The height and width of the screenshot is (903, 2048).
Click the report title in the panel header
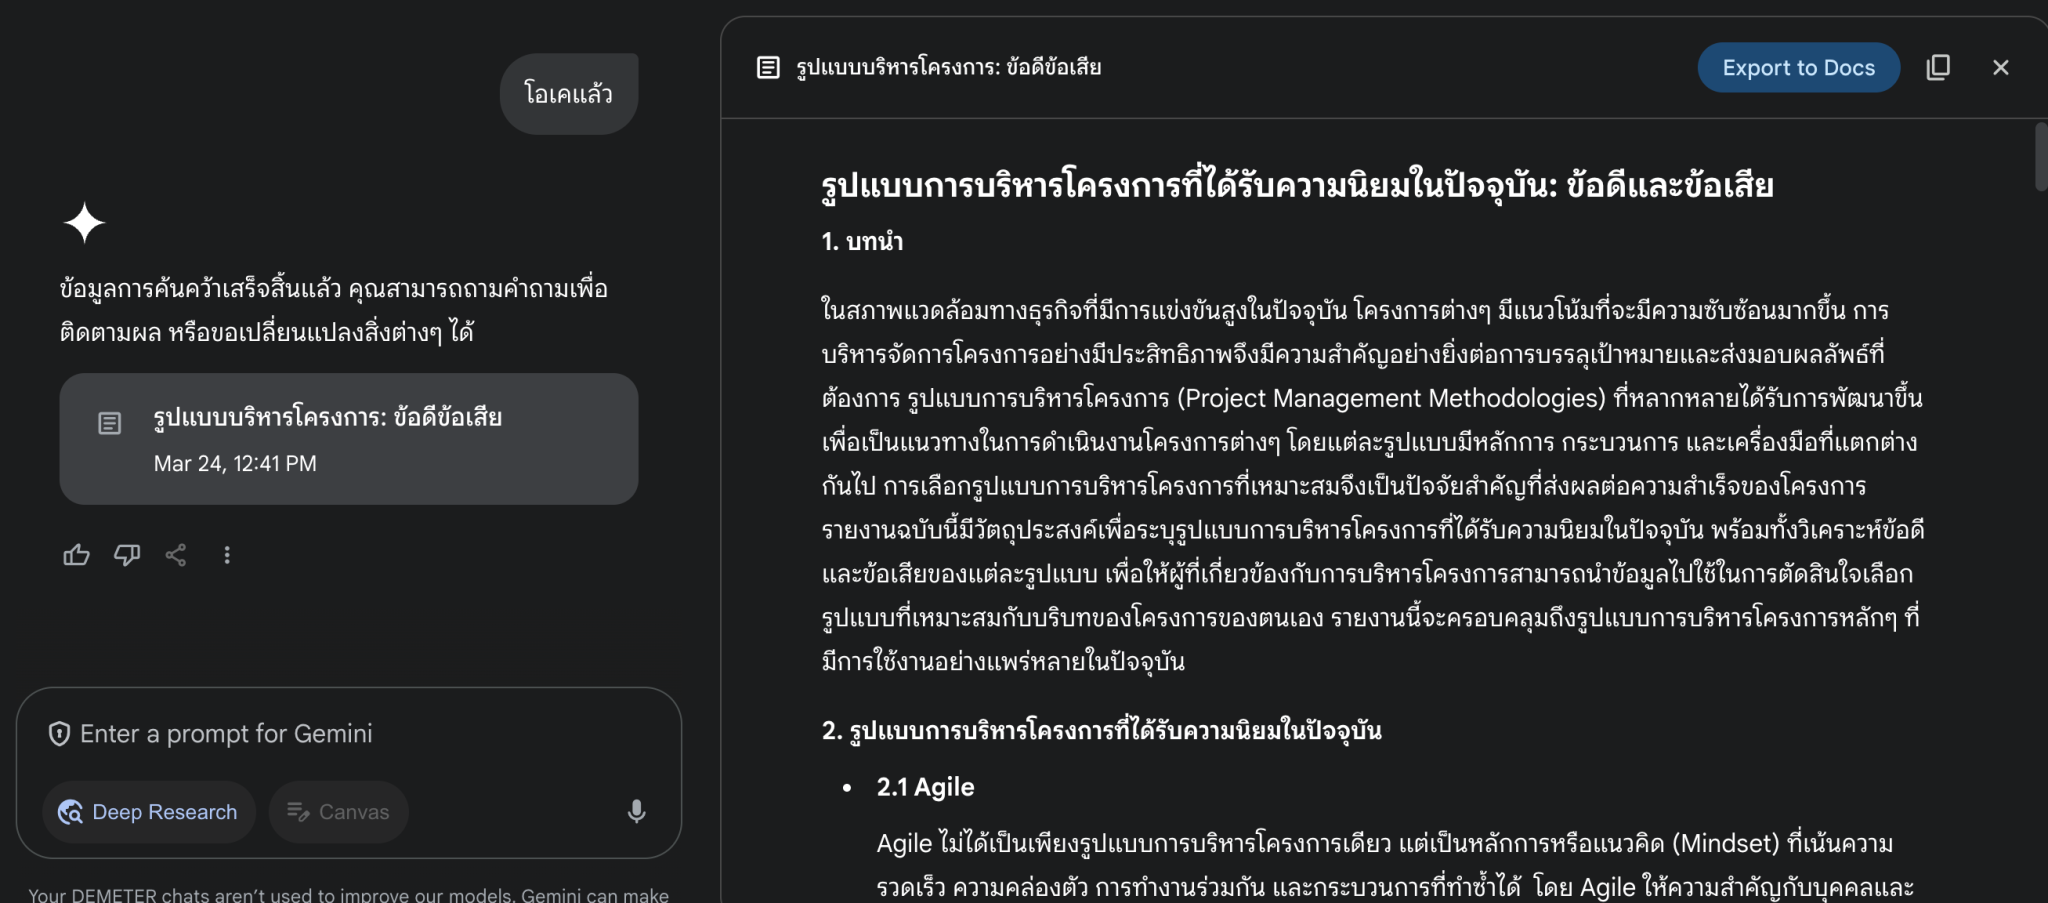948,67
